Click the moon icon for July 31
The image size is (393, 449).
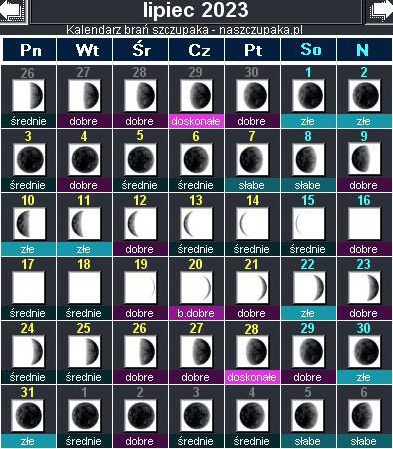click(x=28, y=415)
